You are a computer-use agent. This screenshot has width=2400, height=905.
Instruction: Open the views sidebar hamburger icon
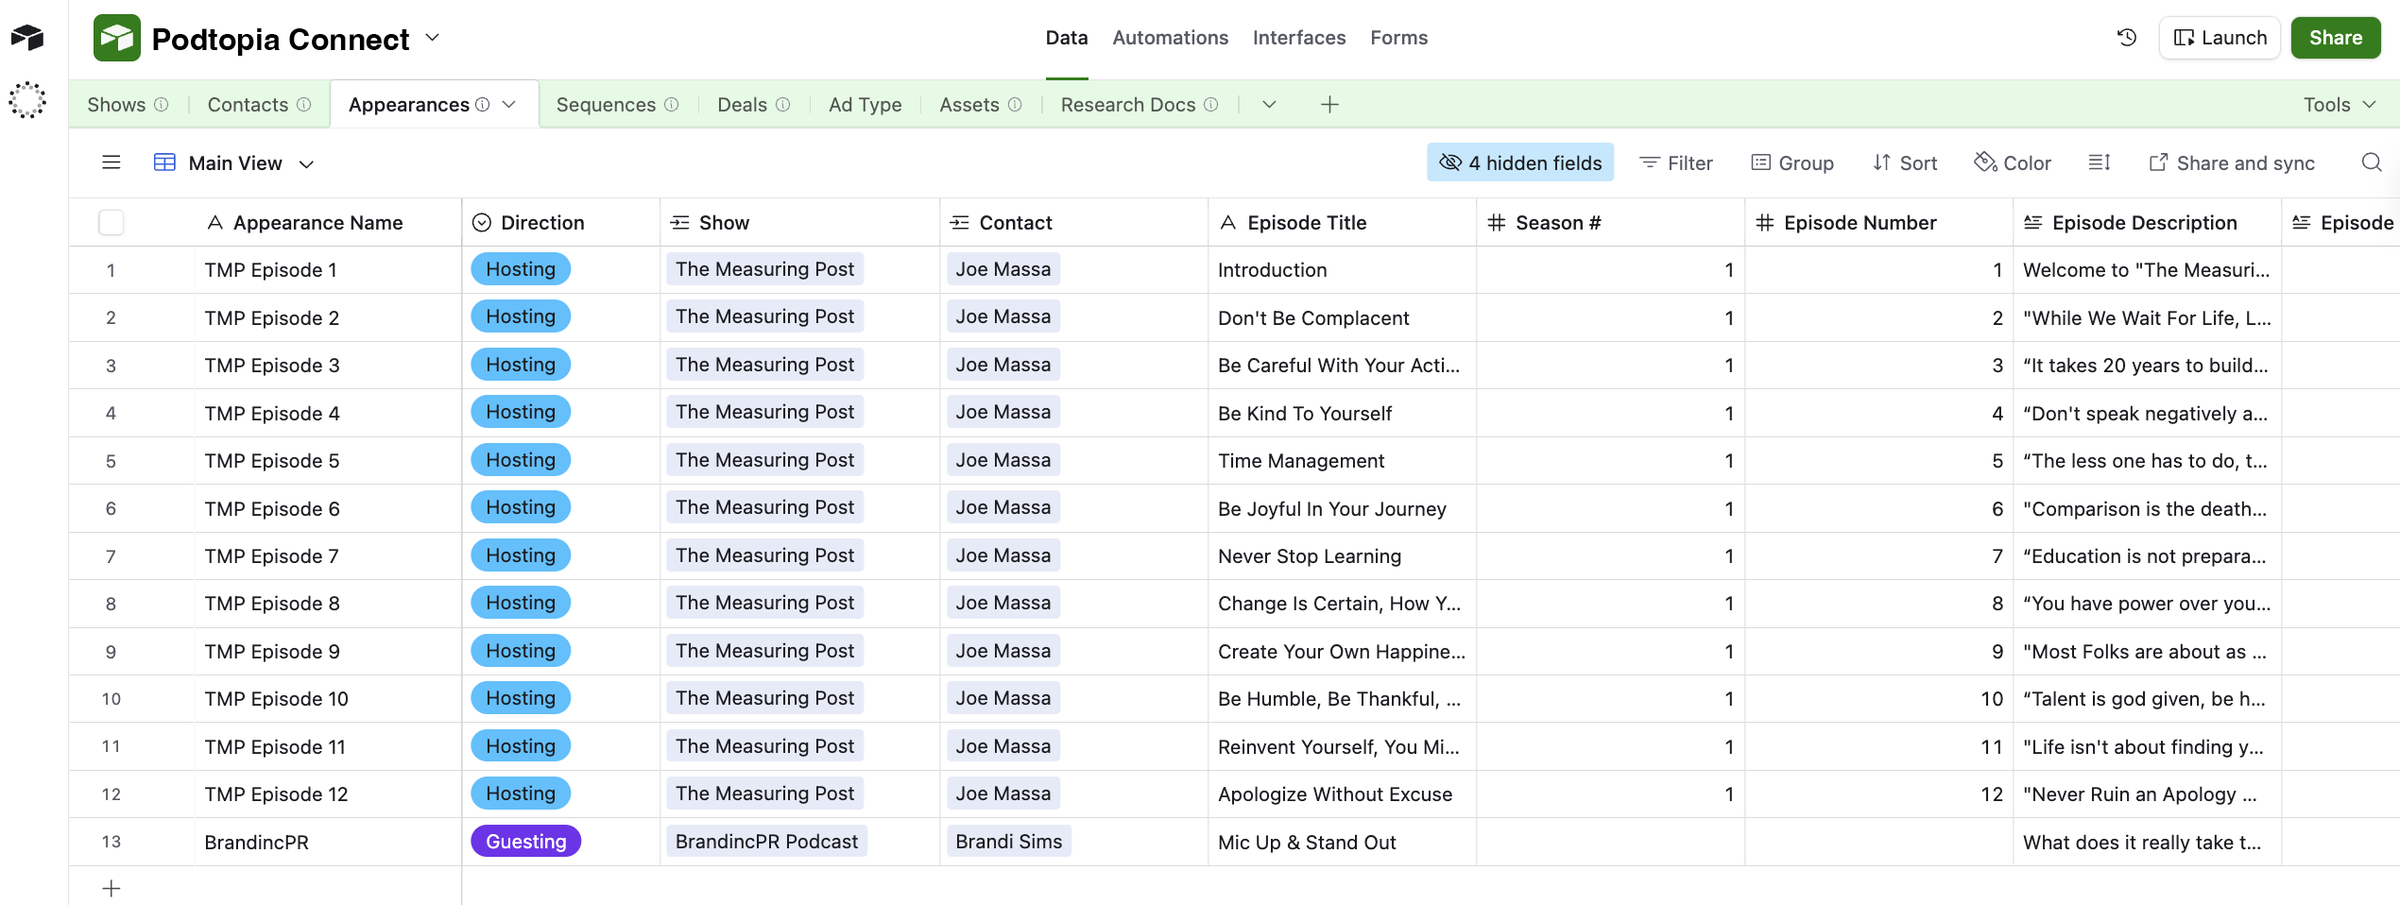111,163
